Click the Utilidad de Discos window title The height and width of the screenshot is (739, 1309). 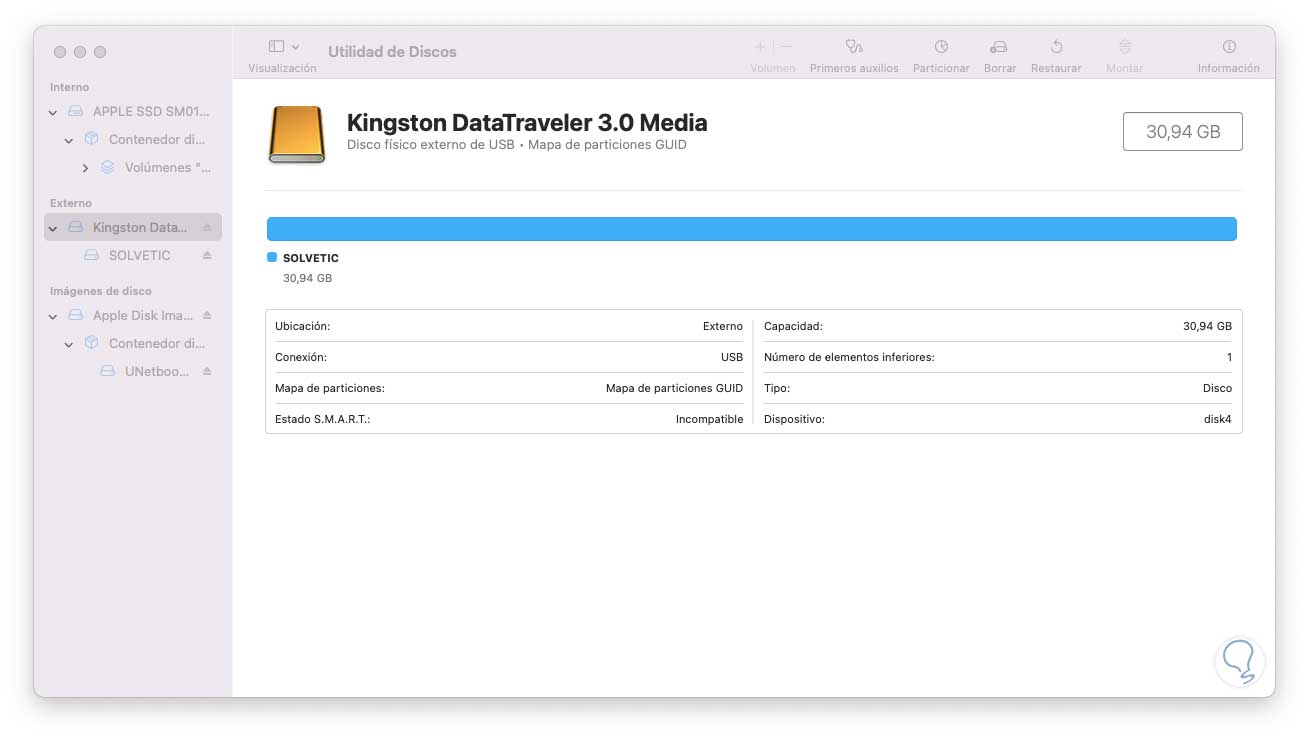coord(392,51)
